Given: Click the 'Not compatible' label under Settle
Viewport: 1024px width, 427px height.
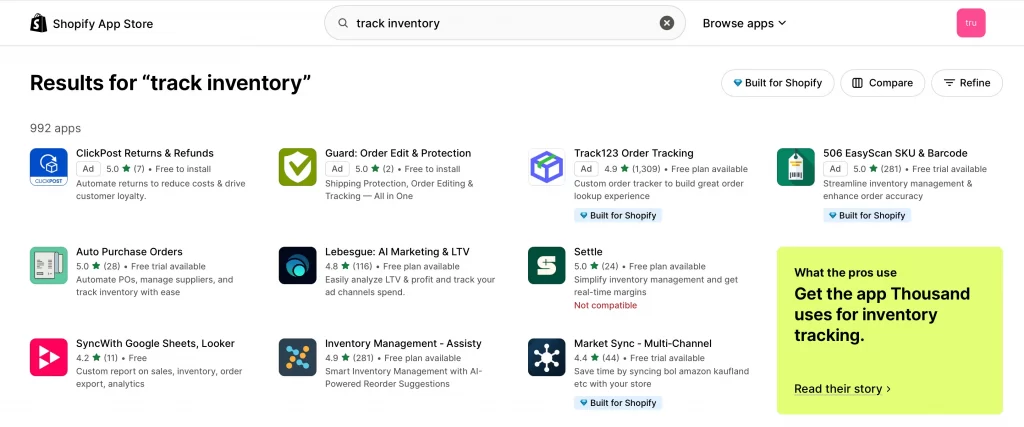Looking at the screenshot, I should click(605, 306).
